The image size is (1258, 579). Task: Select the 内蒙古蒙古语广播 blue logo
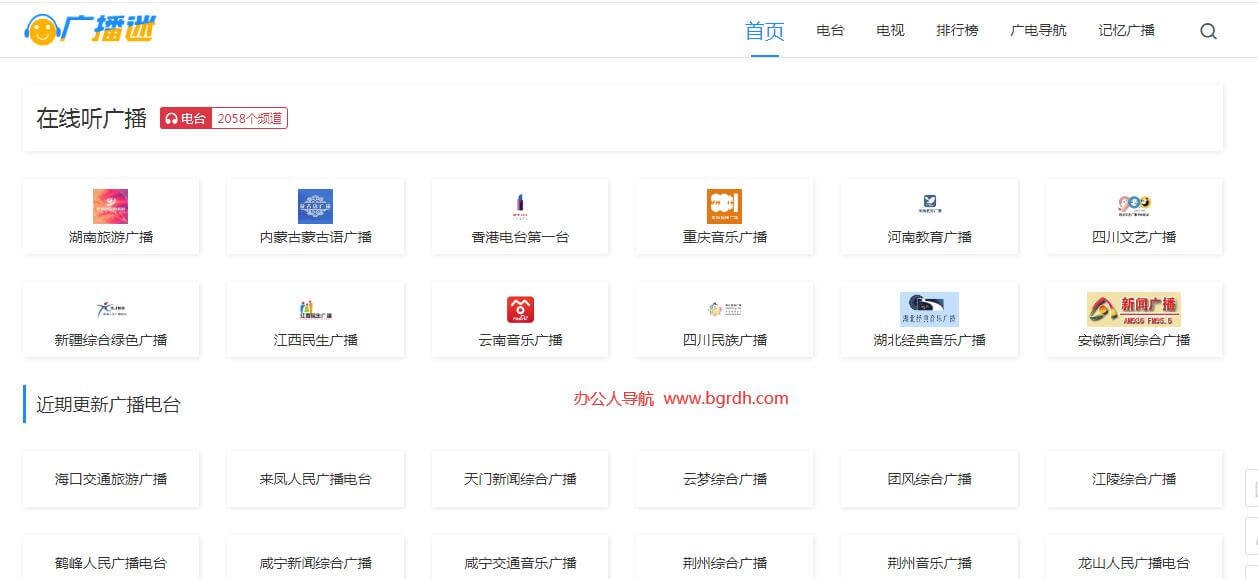[315, 206]
